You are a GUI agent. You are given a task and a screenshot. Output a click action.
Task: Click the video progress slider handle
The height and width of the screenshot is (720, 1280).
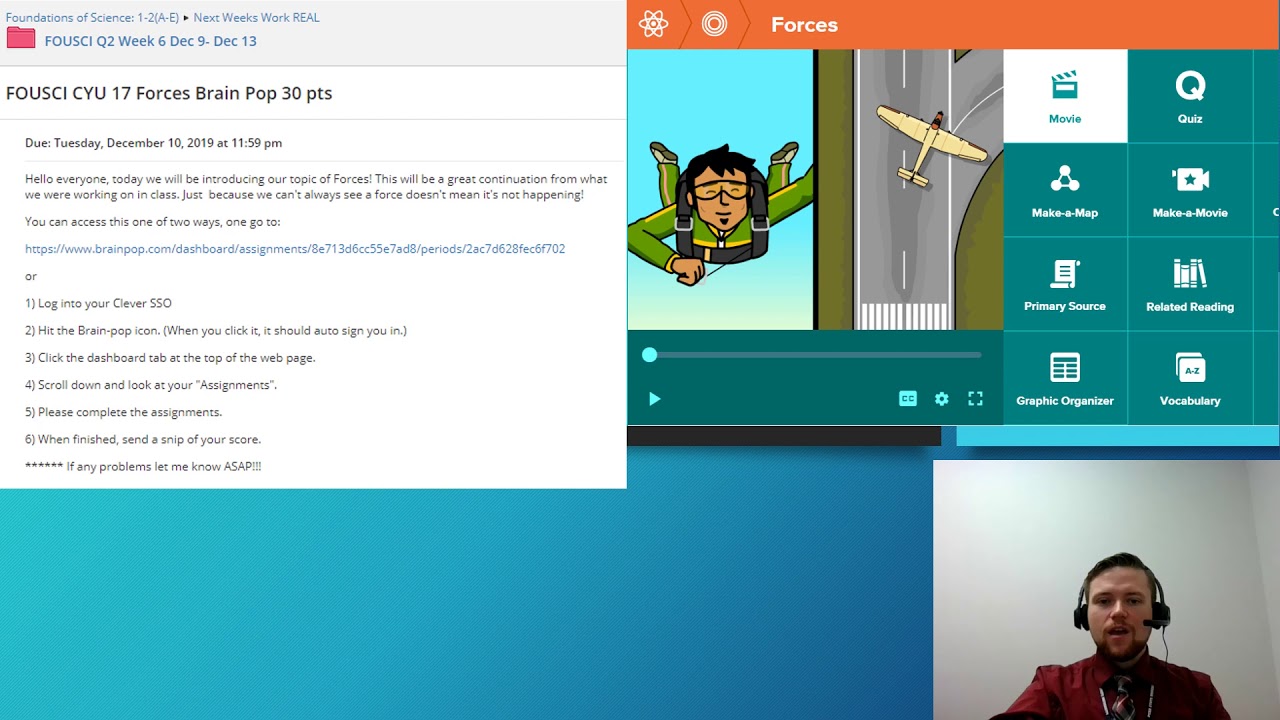click(650, 355)
